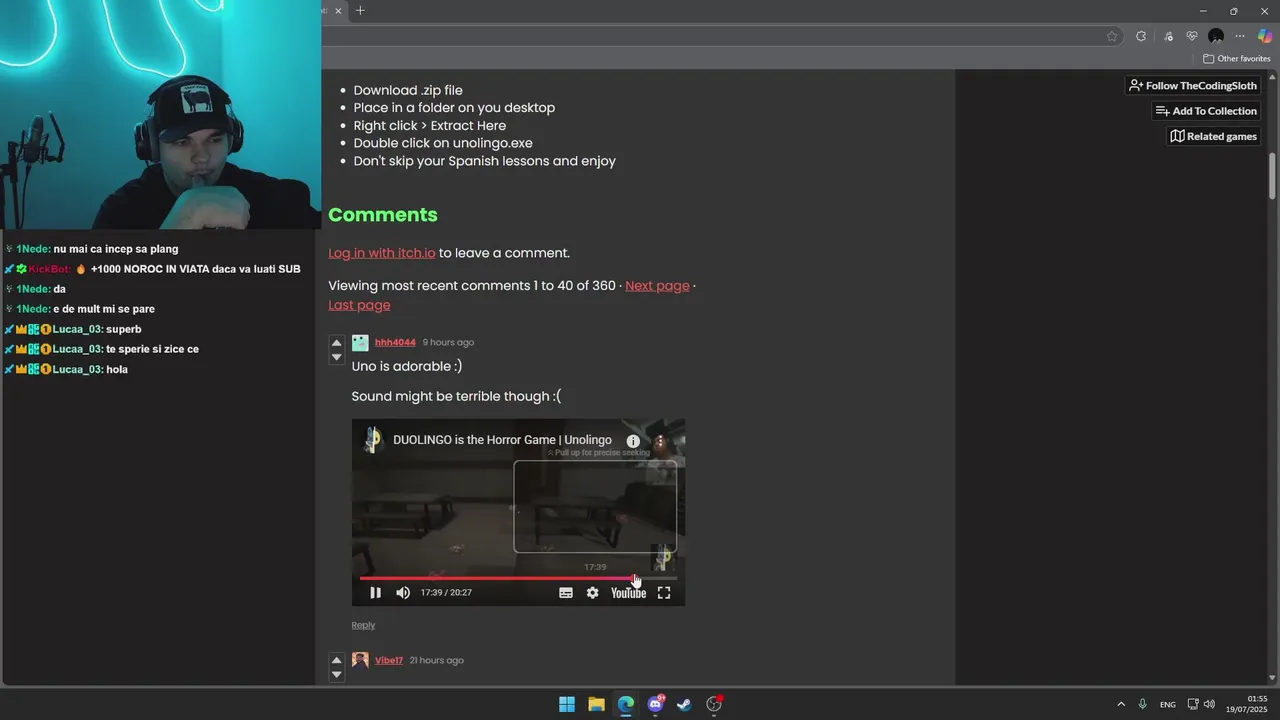Viewport: 1280px width, 720px height.
Task: Upvote the Vibe17 comment
Action: (x=336, y=660)
